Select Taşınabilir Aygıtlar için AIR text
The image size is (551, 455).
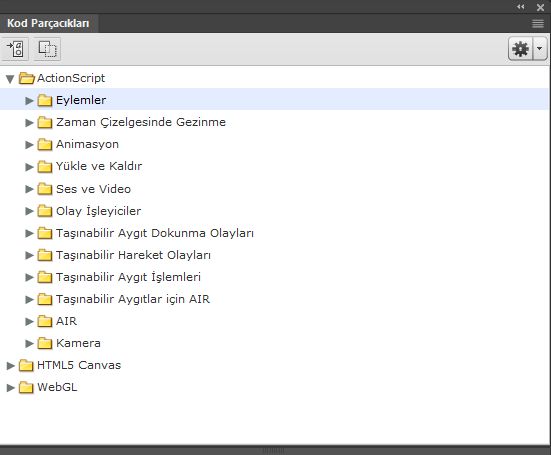133,299
